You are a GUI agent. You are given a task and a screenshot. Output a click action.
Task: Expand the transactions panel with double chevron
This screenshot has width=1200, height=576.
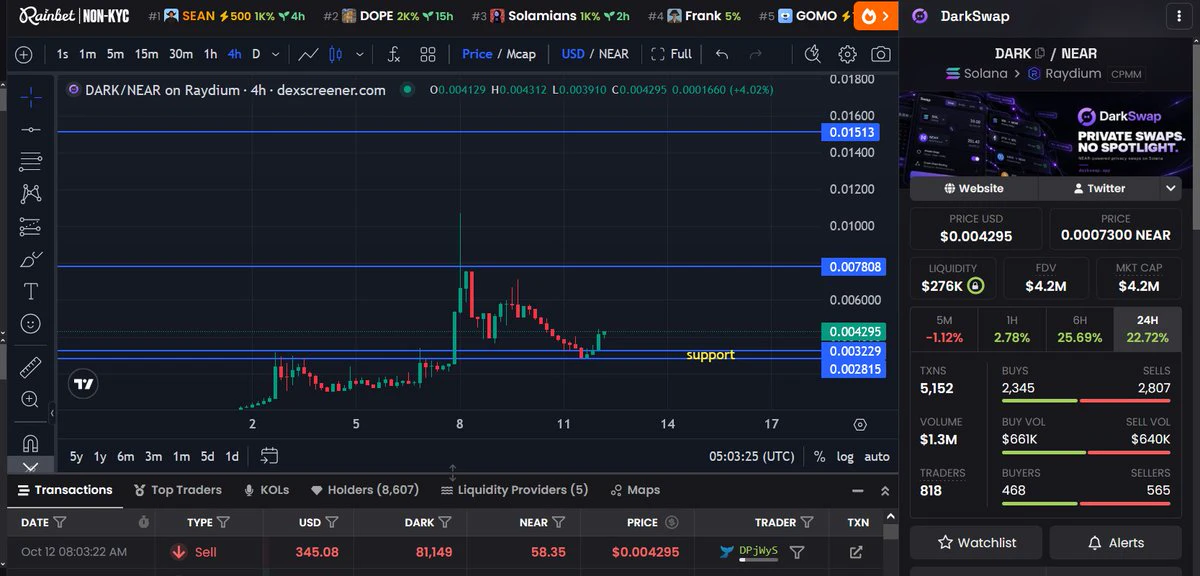885,491
